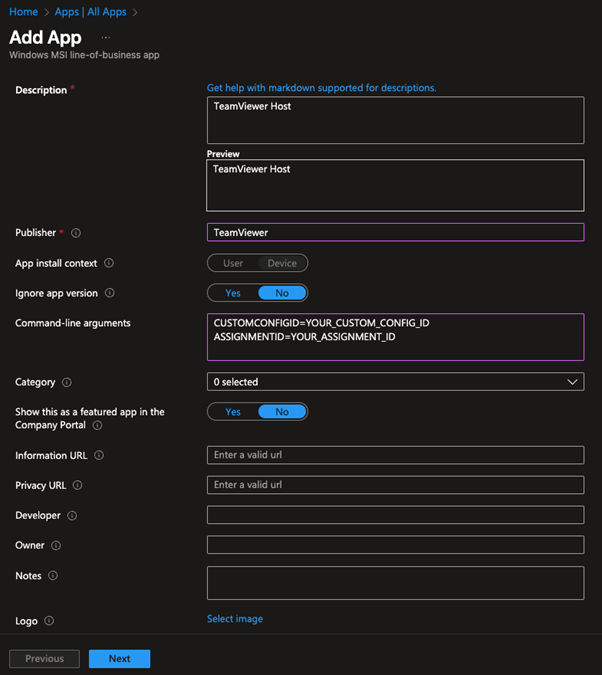This screenshot has width=602, height=675.
Task: Open the ellipsis menu beside Add App
Action: tap(106, 38)
